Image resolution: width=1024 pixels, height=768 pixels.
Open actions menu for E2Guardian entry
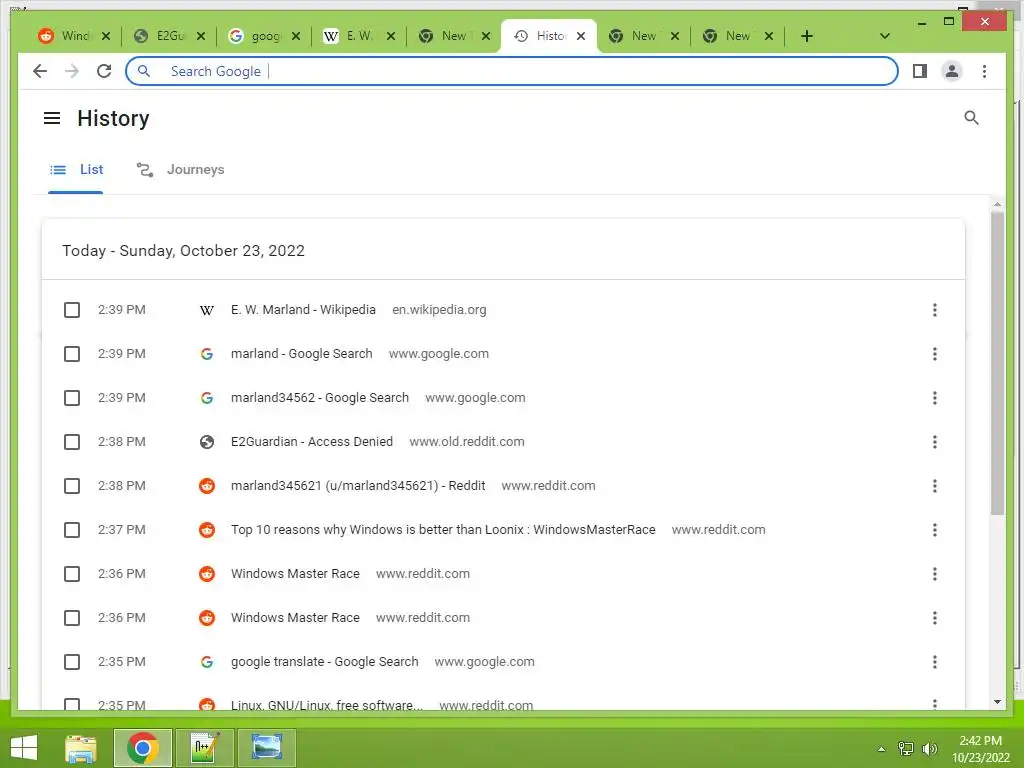coord(935,442)
